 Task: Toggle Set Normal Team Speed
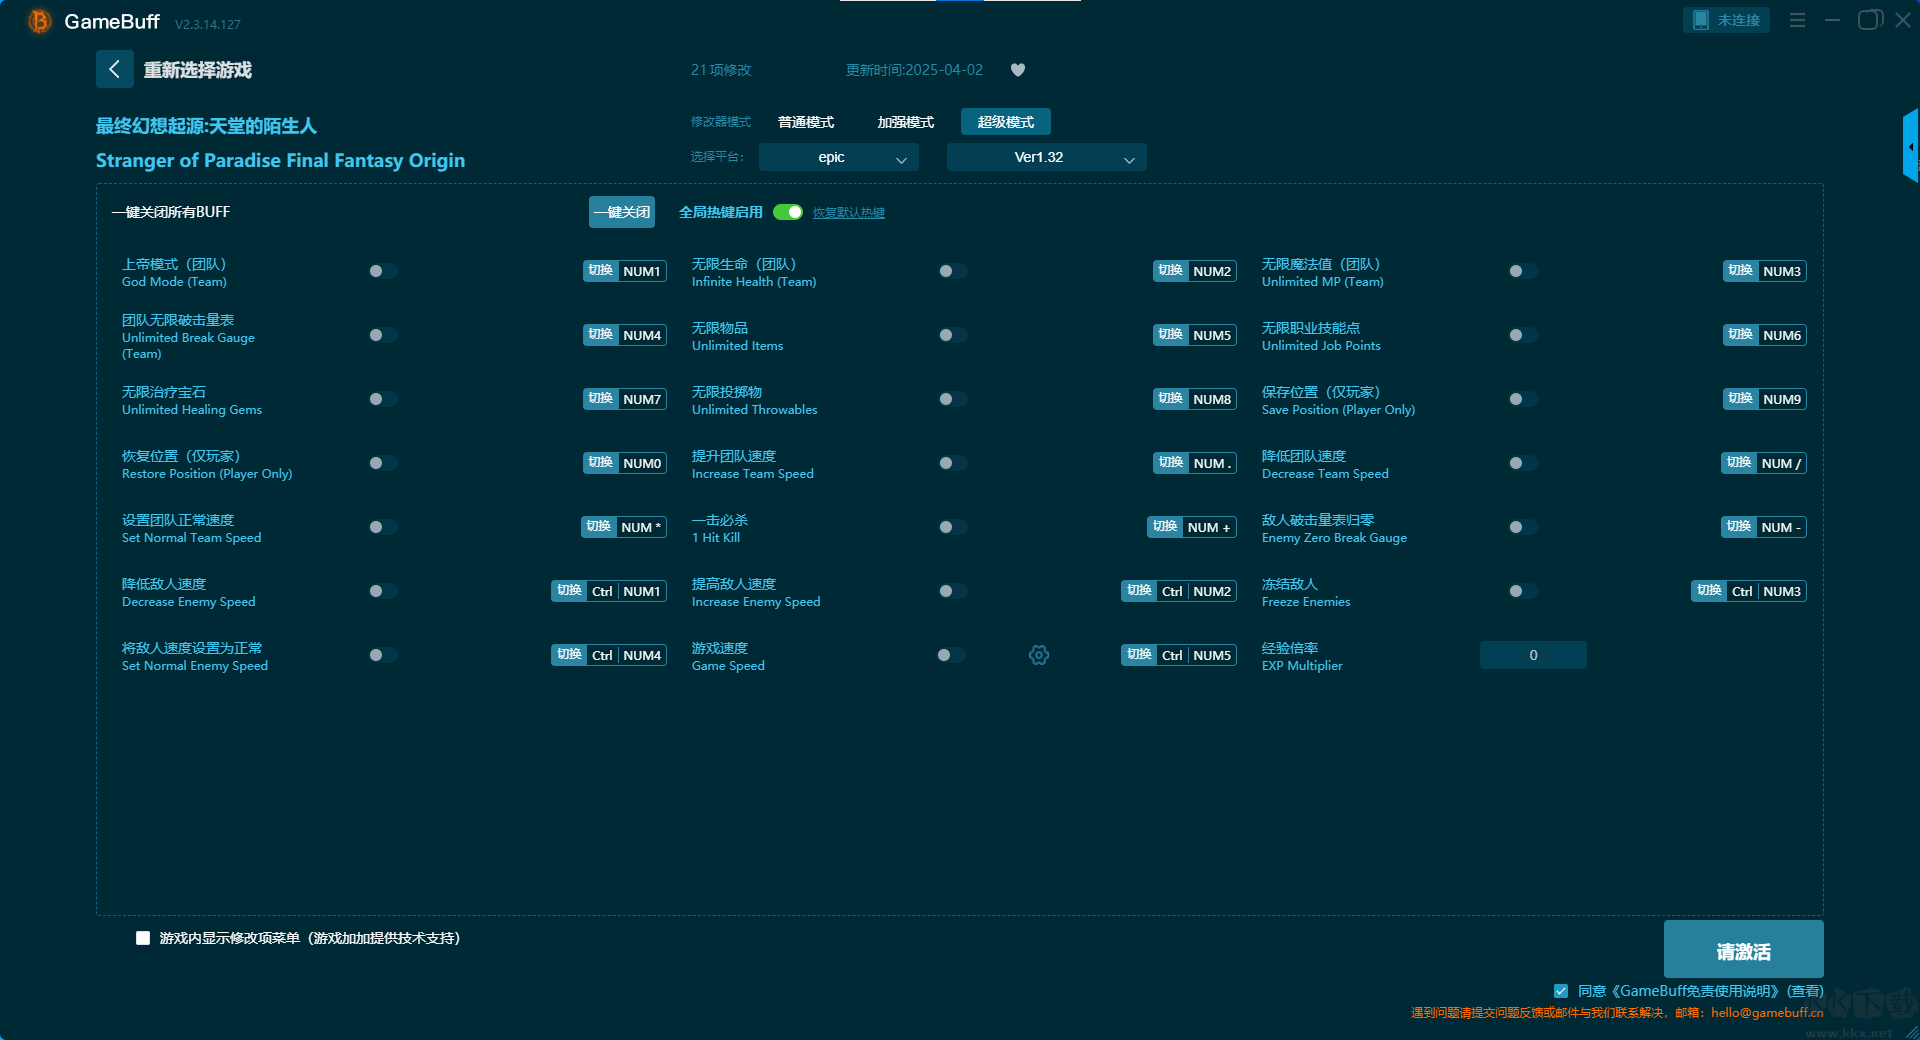click(383, 527)
